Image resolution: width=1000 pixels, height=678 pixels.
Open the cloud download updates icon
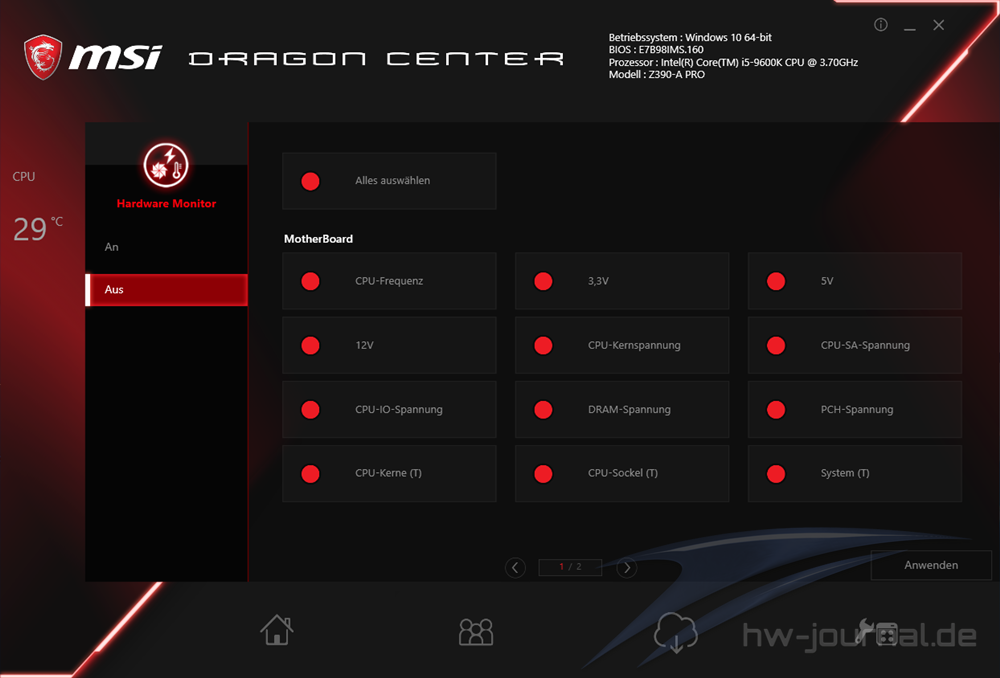click(x=675, y=632)
